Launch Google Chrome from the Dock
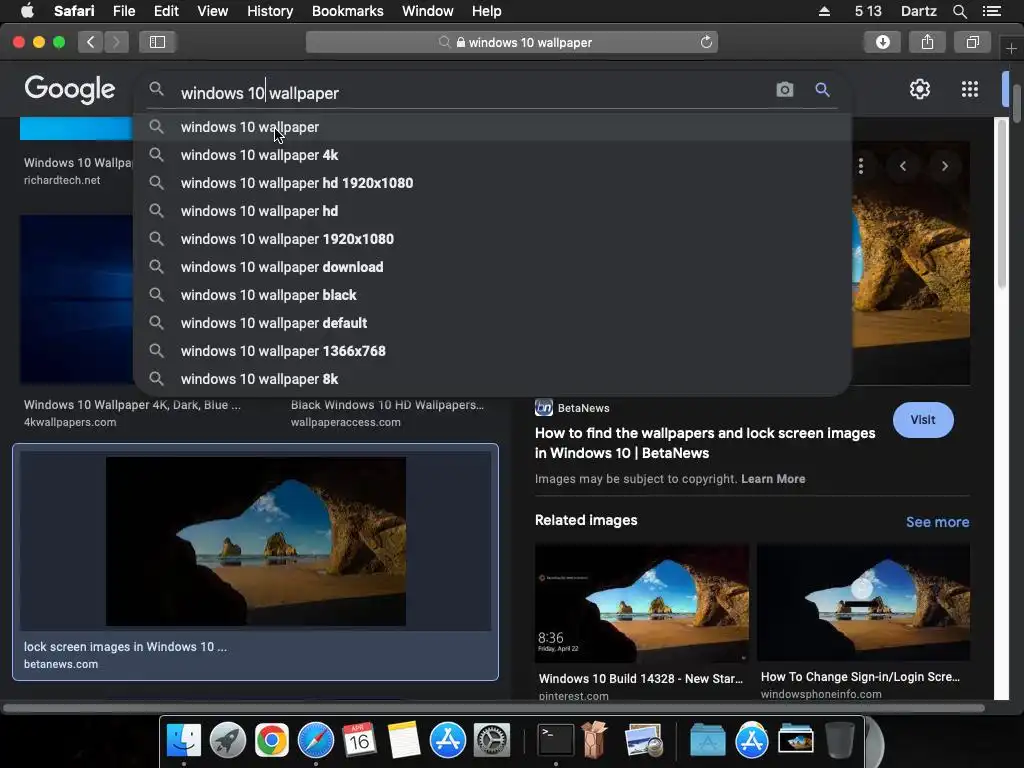 pos(272,740)
